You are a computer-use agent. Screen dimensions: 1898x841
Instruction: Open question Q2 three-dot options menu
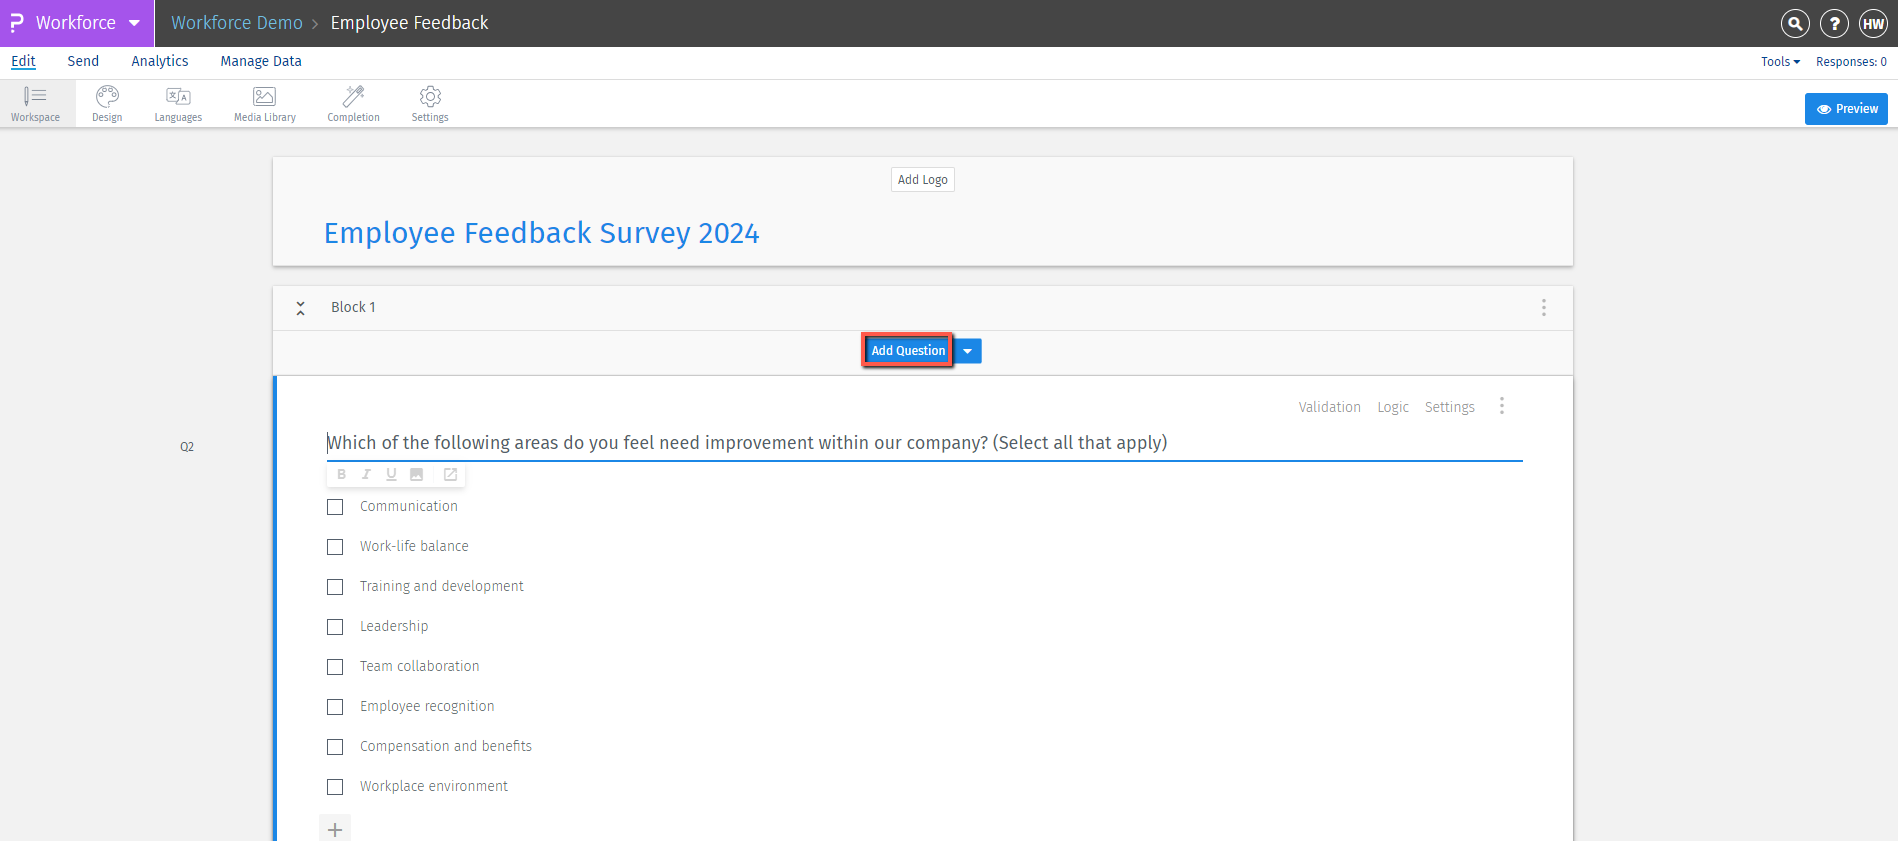pos(1502,406)
